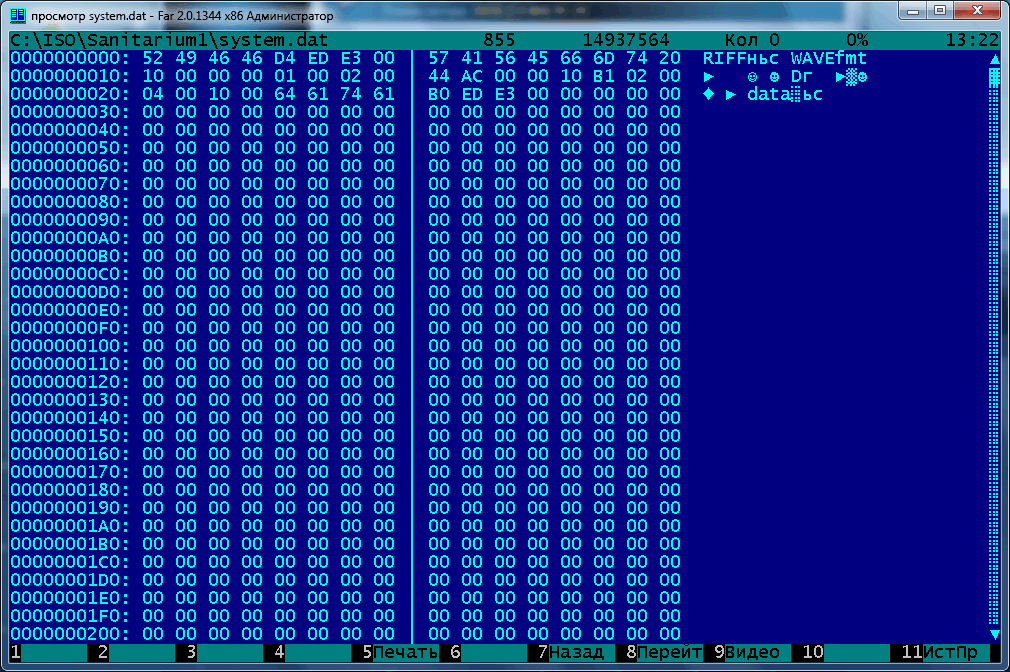Maximize the Far Manager window
This screenshot has width=1010, height=672.
coord(940,10)
